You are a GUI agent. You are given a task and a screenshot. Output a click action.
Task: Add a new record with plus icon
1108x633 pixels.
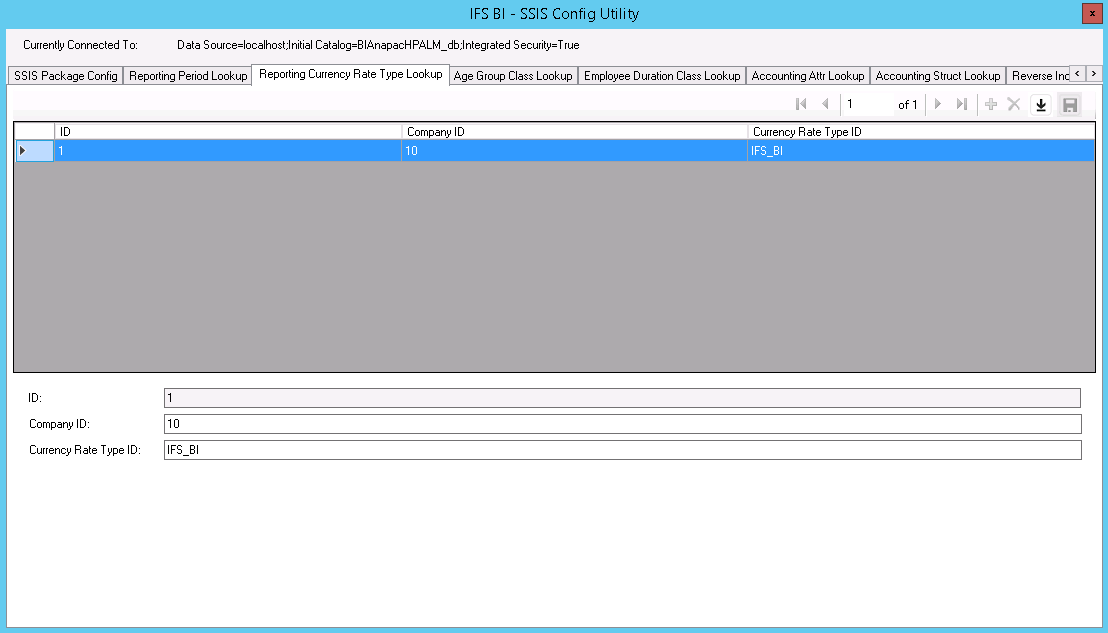coord(991,105)
